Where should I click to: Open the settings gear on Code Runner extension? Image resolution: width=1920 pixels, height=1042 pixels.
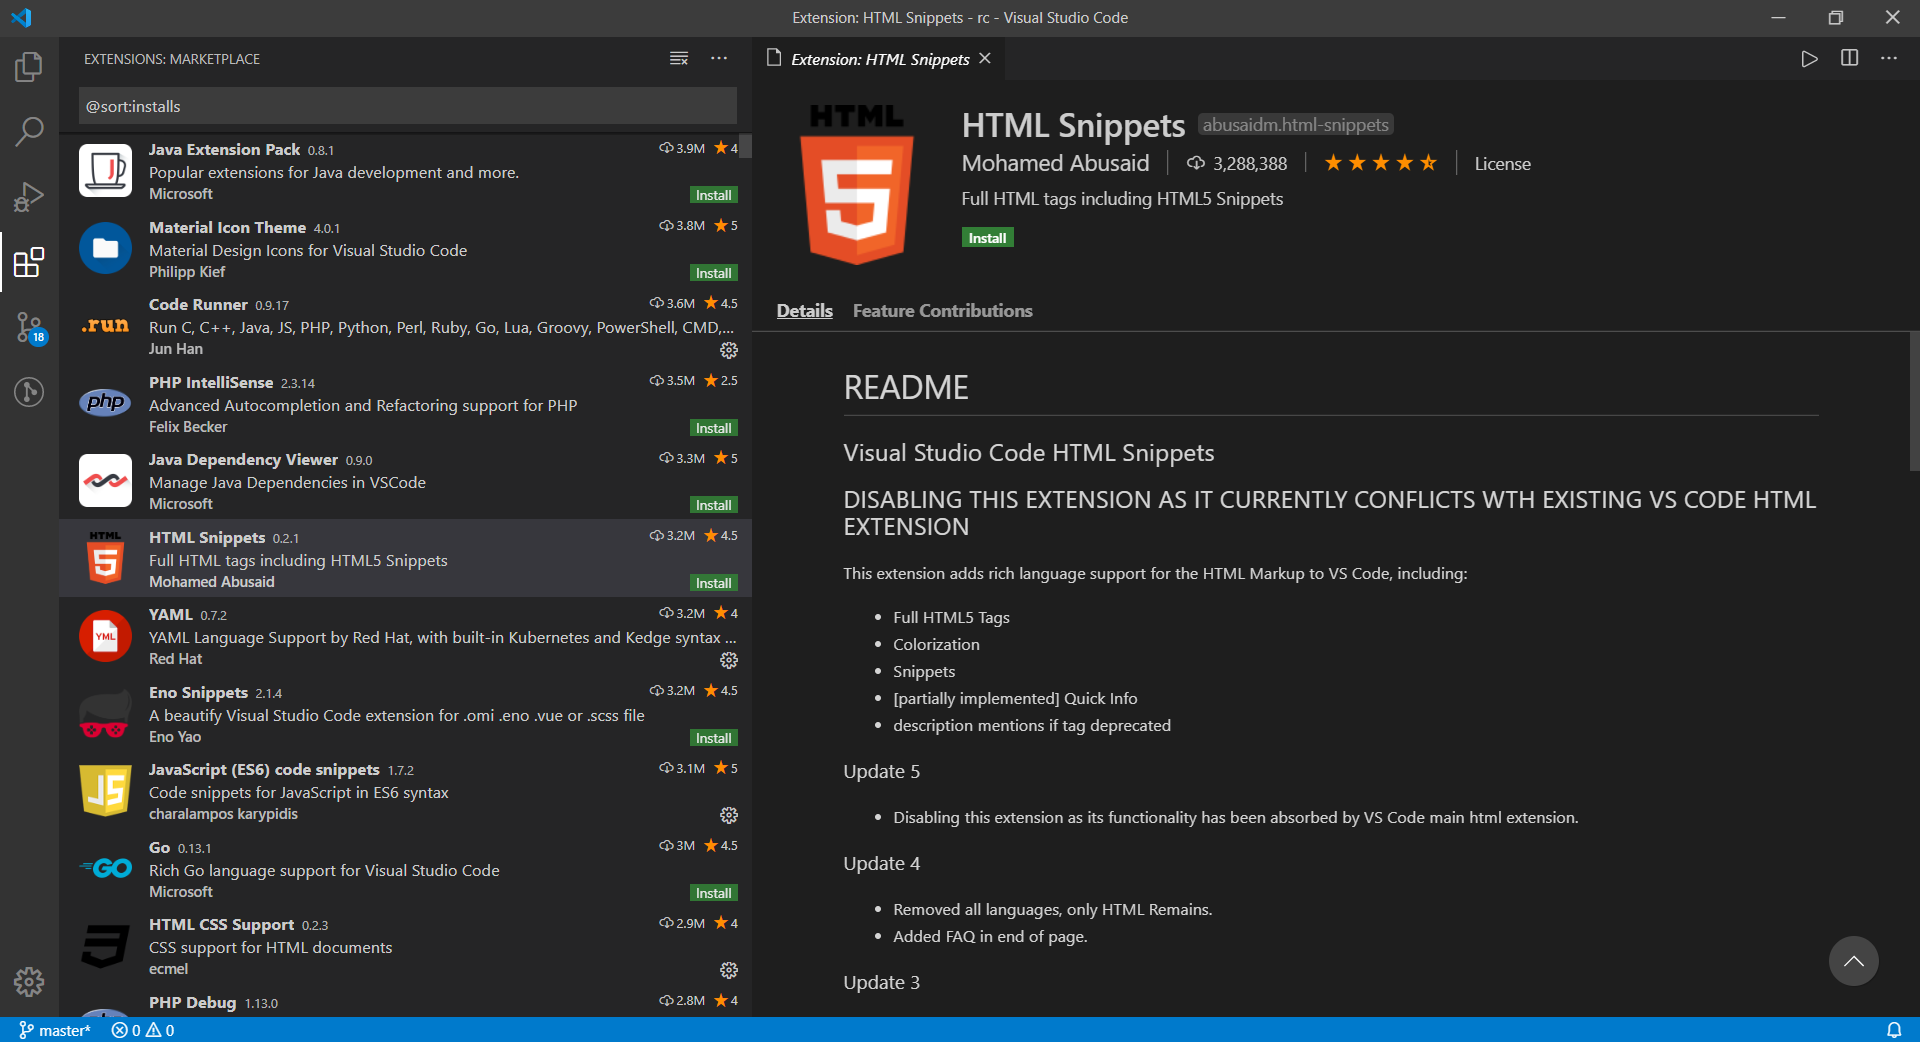click(728, 350)
